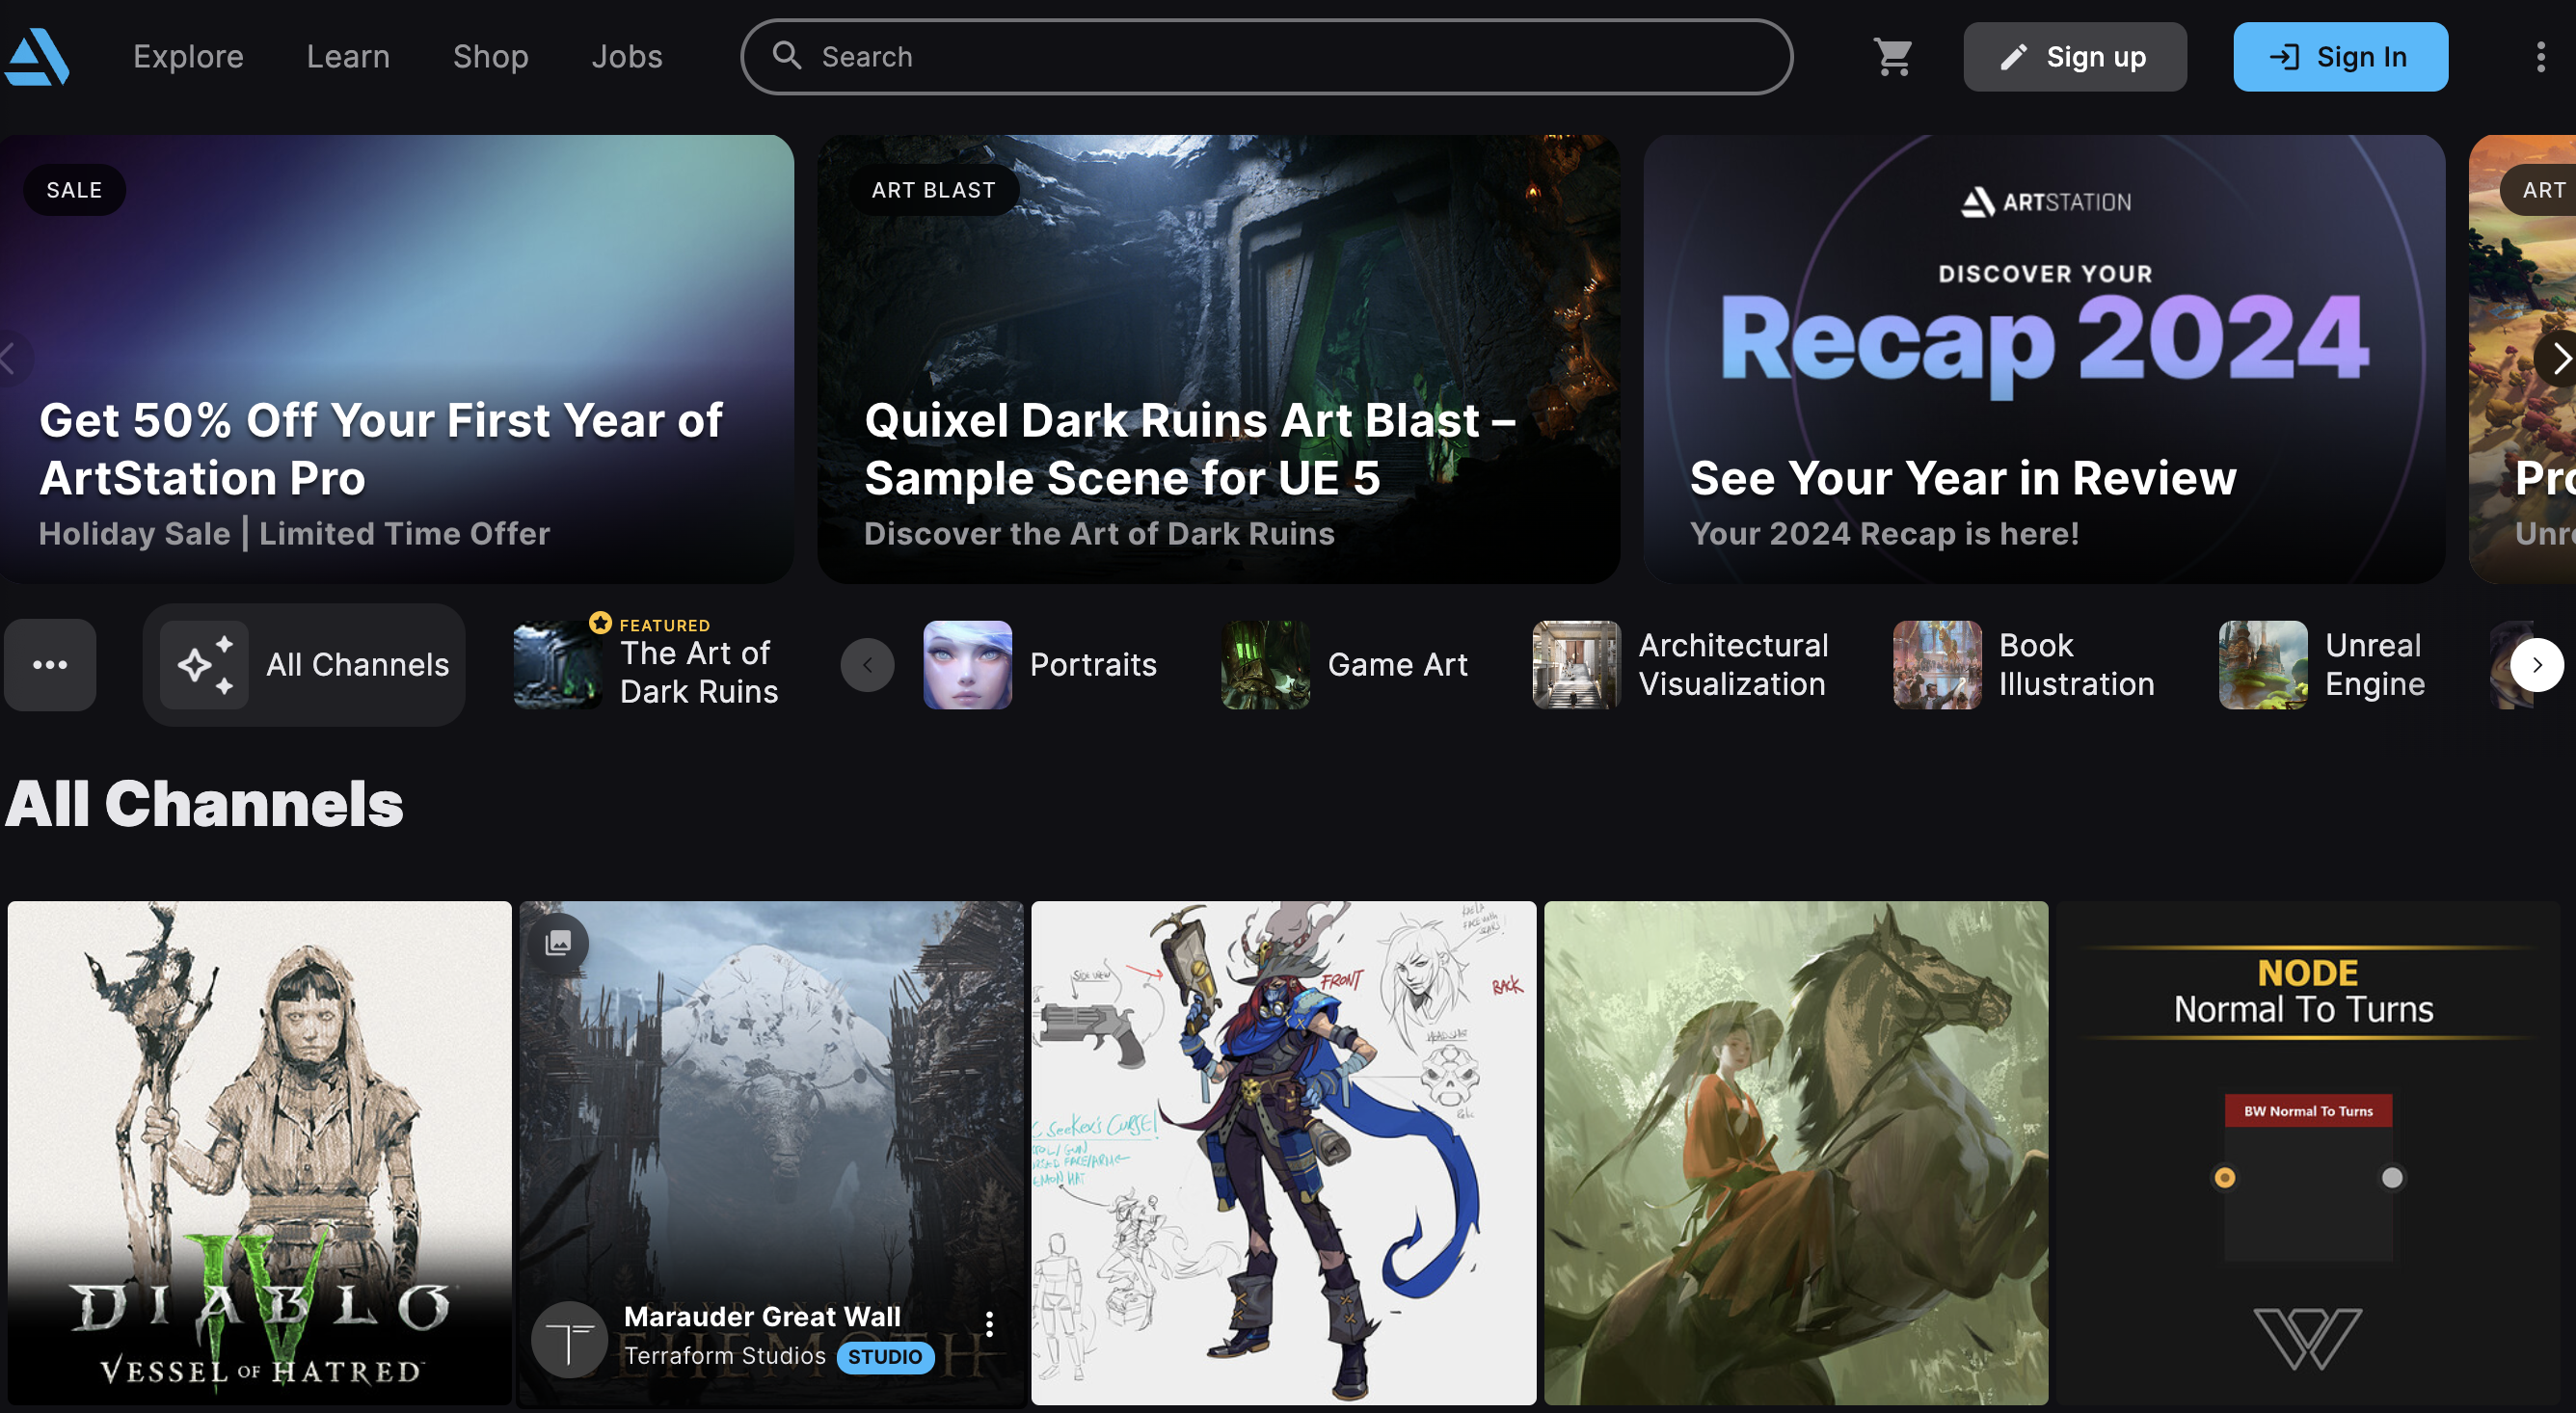2576x1413 pixels.
Task: Select the Unreal Engine channel label
Action: pos(2375,665)
